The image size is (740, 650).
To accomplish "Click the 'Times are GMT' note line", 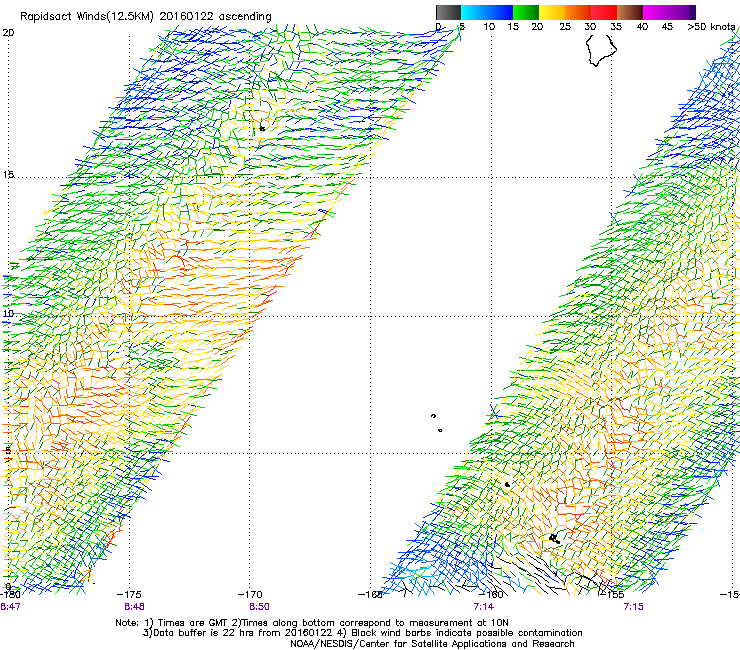I will [312, 622].
